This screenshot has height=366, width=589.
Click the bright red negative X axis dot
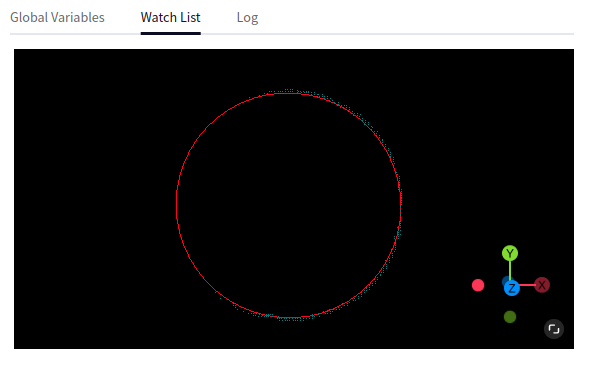(478, 285)
